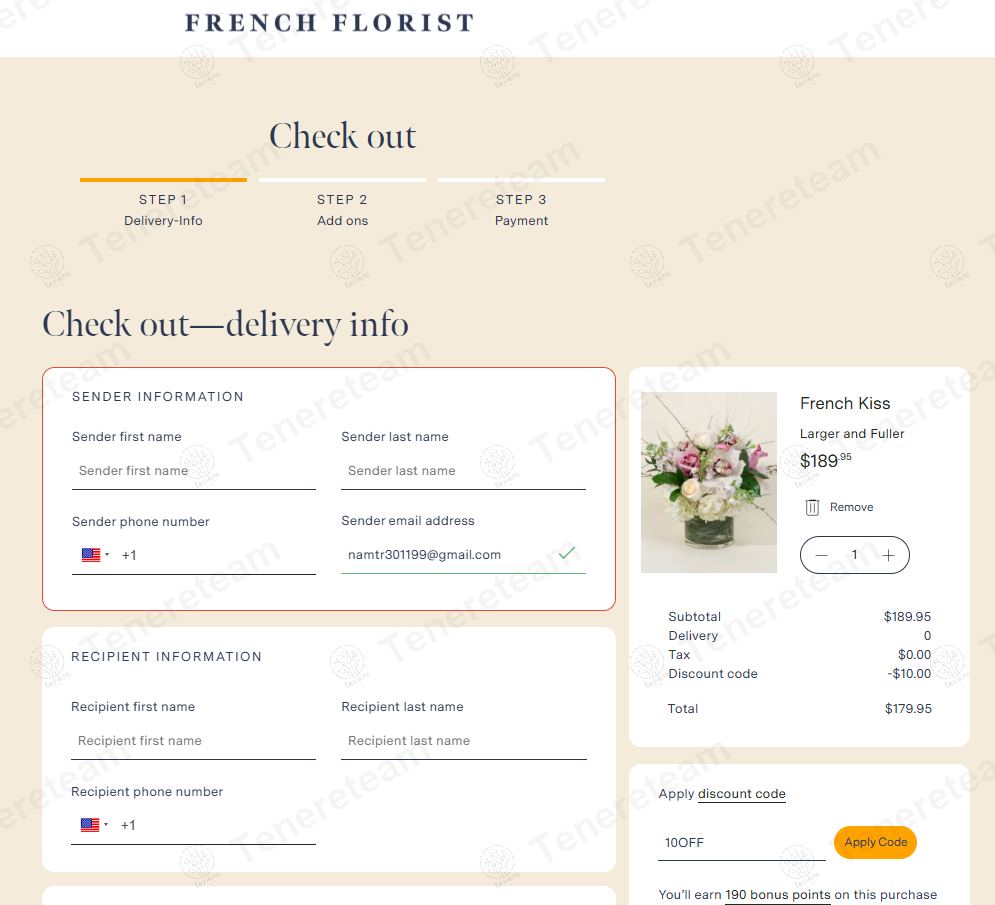This screenshot has height=905, width=995.
Task: Open recipient phone country flag dropdown
Action: 94,825
